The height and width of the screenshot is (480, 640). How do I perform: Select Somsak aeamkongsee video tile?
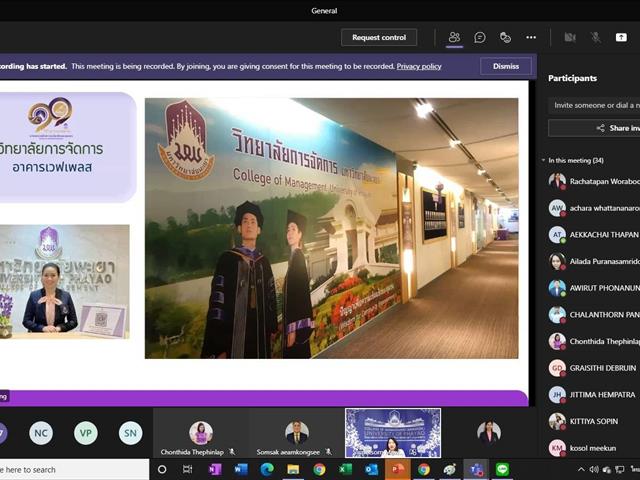click(296, 433)
